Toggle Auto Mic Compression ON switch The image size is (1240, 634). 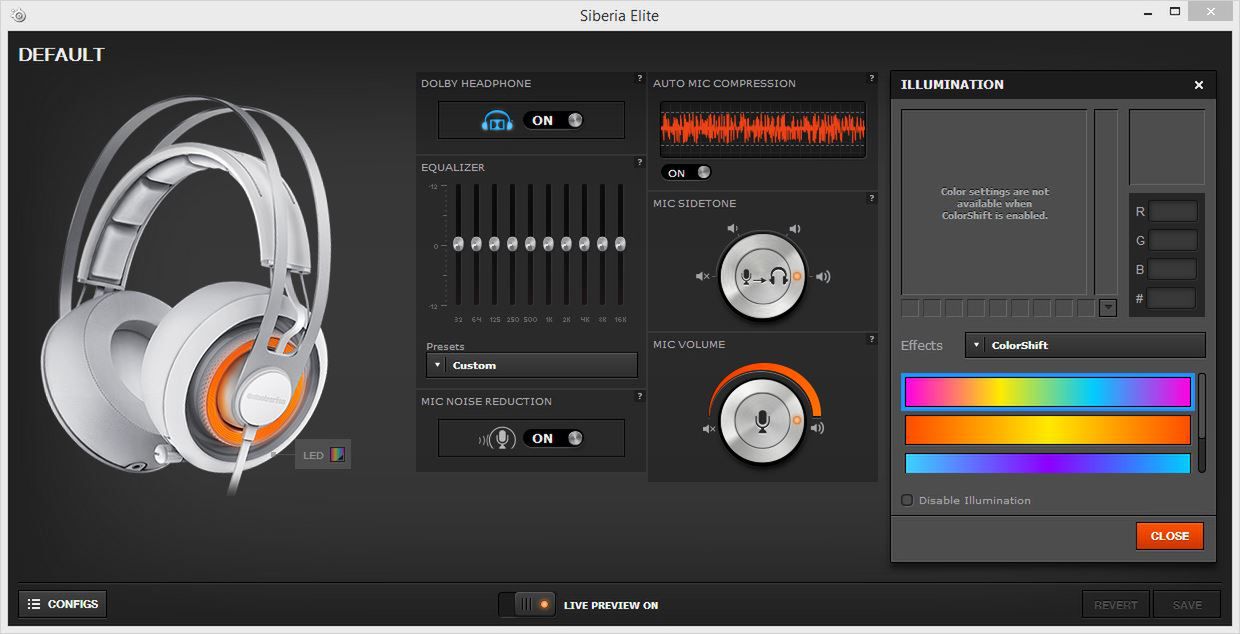[687, 173]
